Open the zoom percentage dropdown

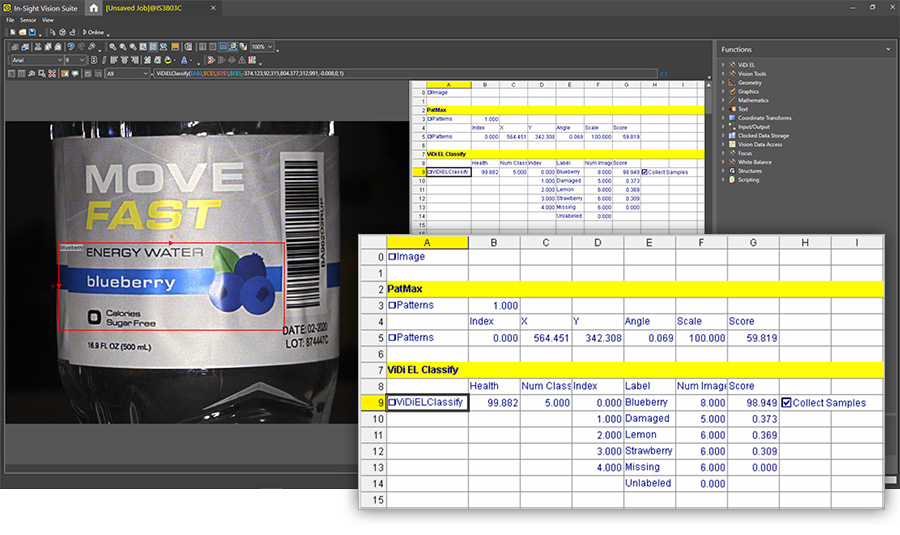pos(271,46)
